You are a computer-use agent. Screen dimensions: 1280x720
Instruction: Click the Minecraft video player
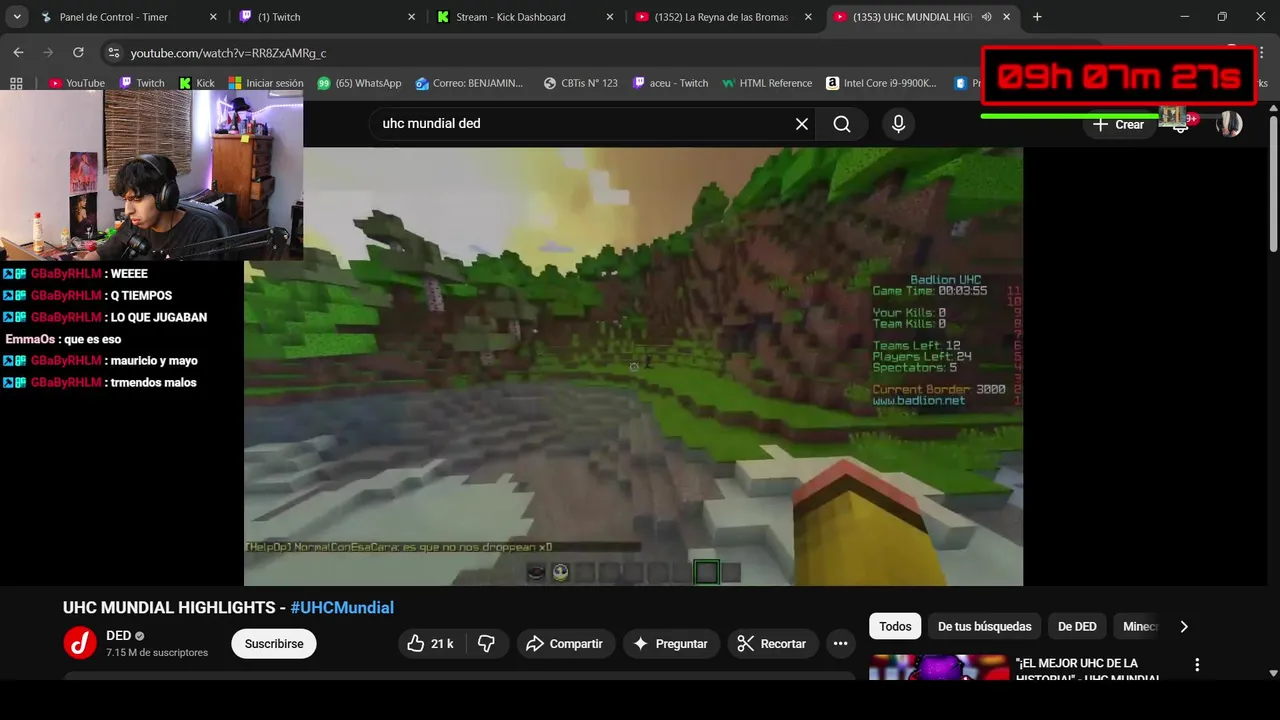tap(633, 366)
